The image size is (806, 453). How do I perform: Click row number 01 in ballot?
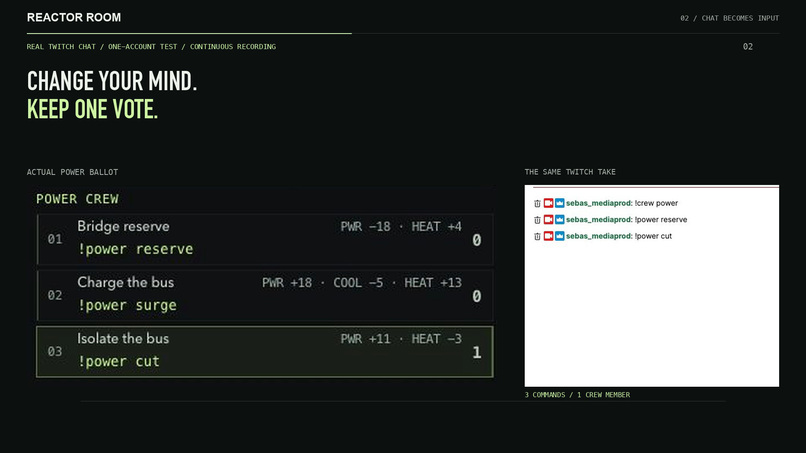click(x=55, y=239)
